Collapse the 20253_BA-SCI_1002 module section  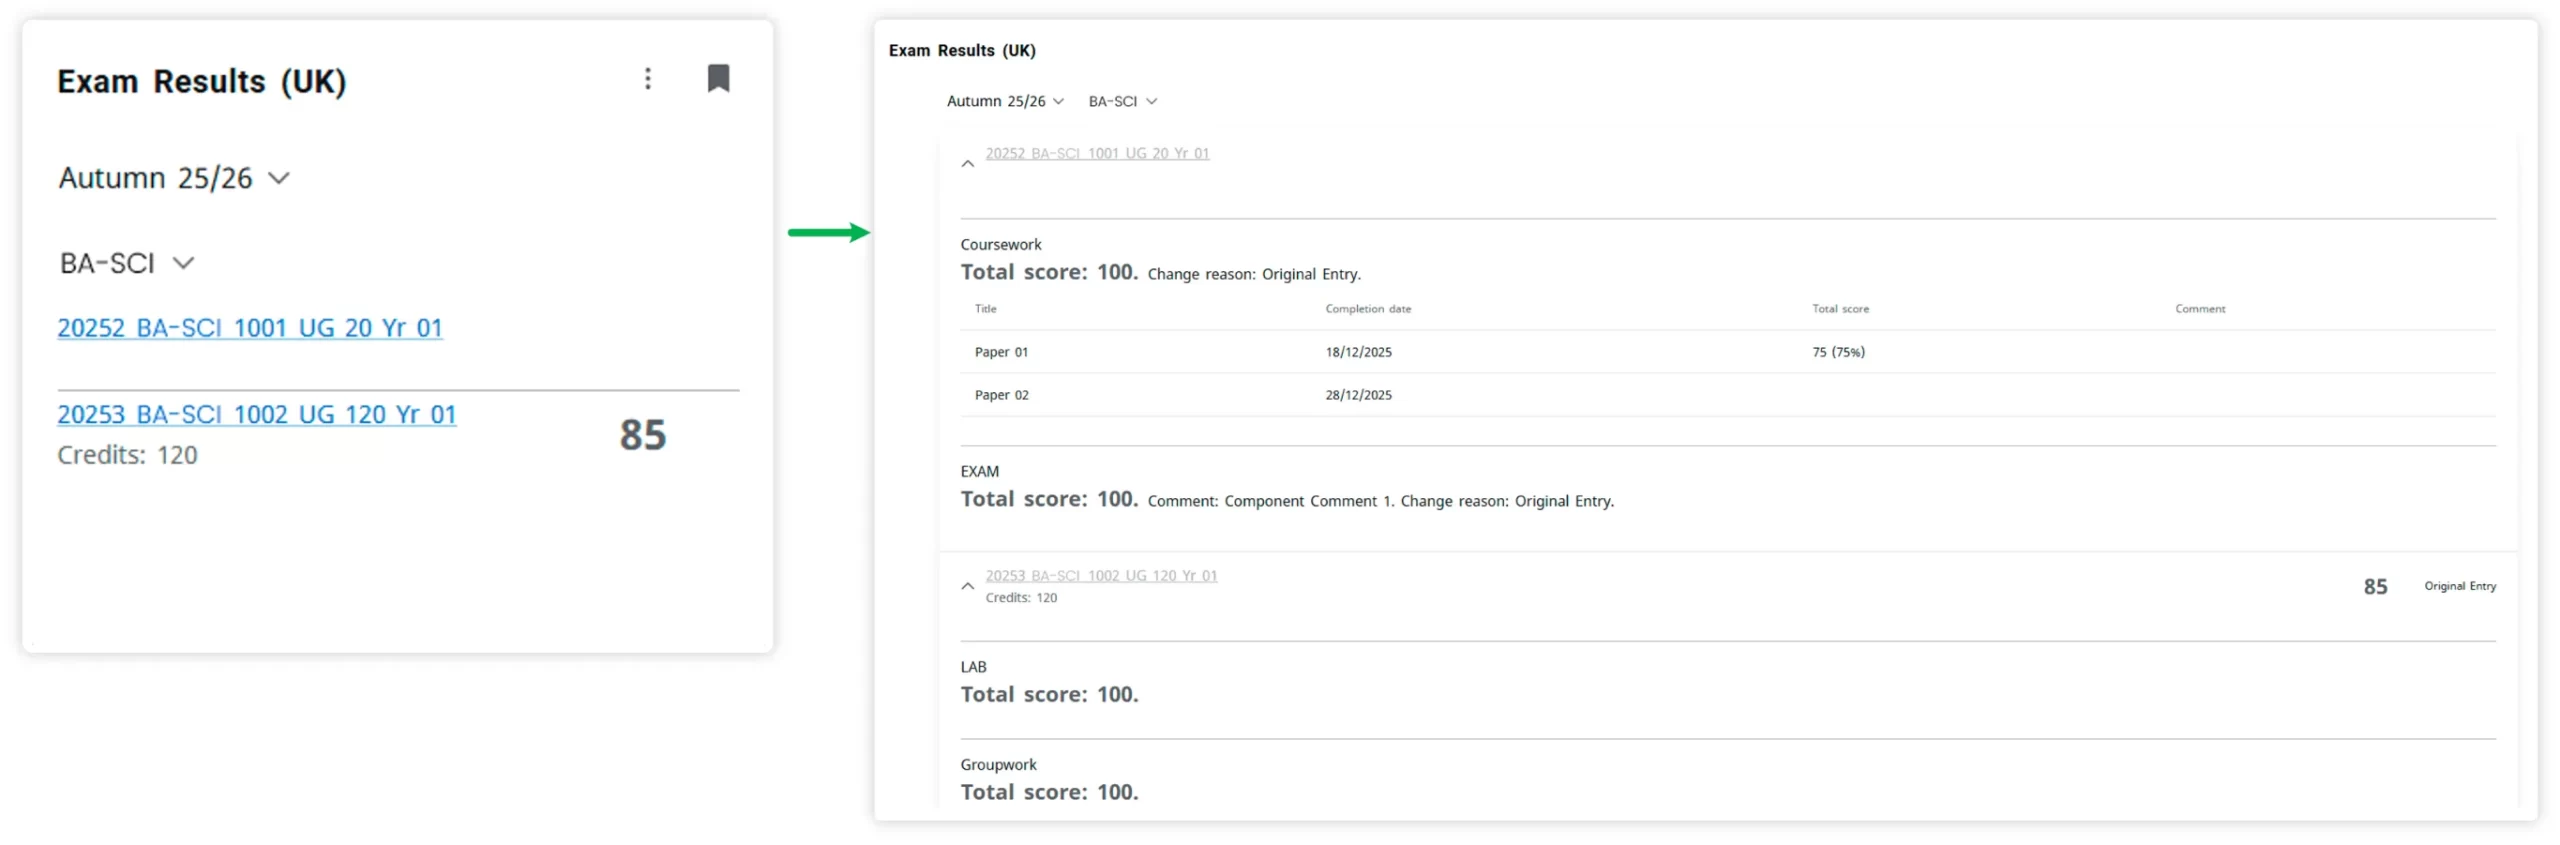pyautogui.click(x=967, y=586)
